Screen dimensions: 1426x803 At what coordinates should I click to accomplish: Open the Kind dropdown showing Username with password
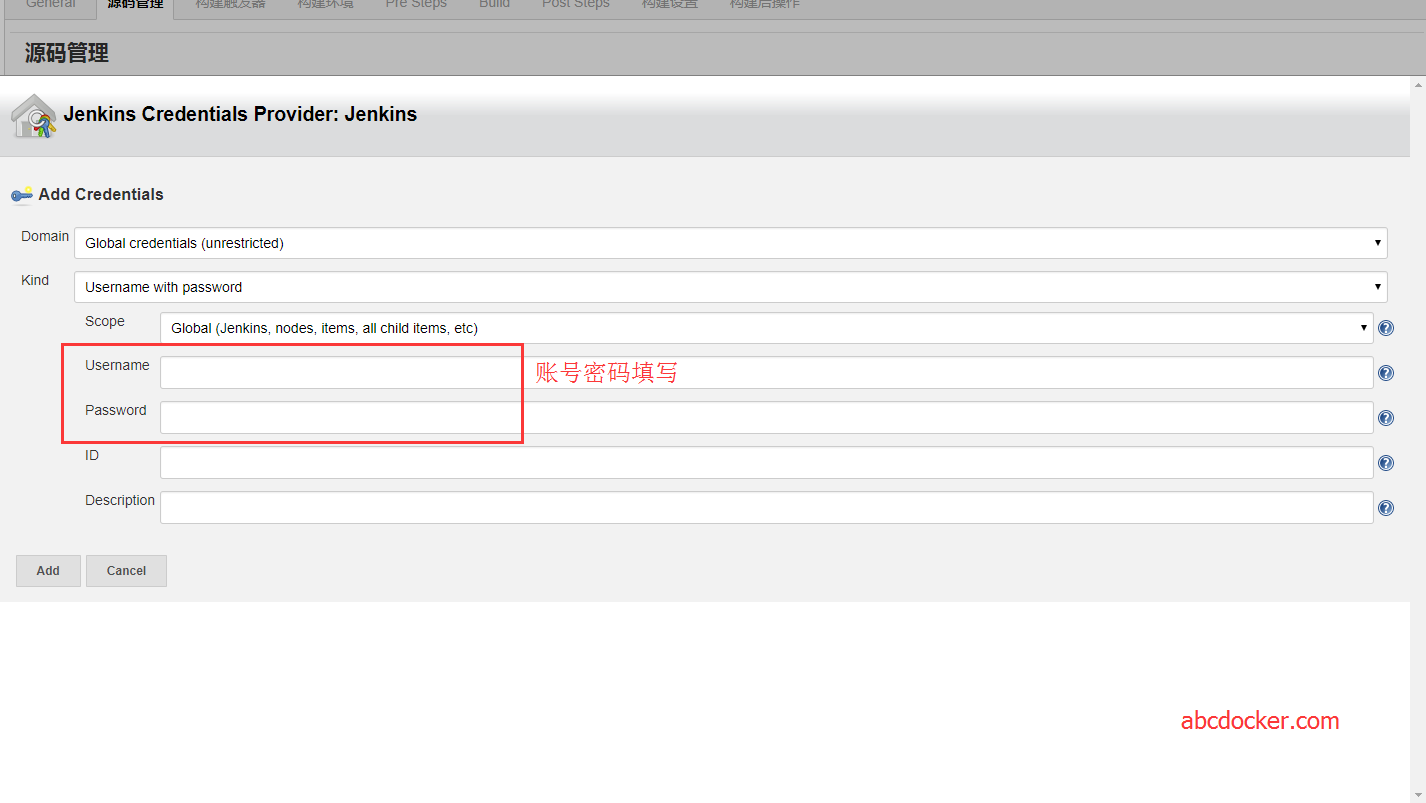1378,287
